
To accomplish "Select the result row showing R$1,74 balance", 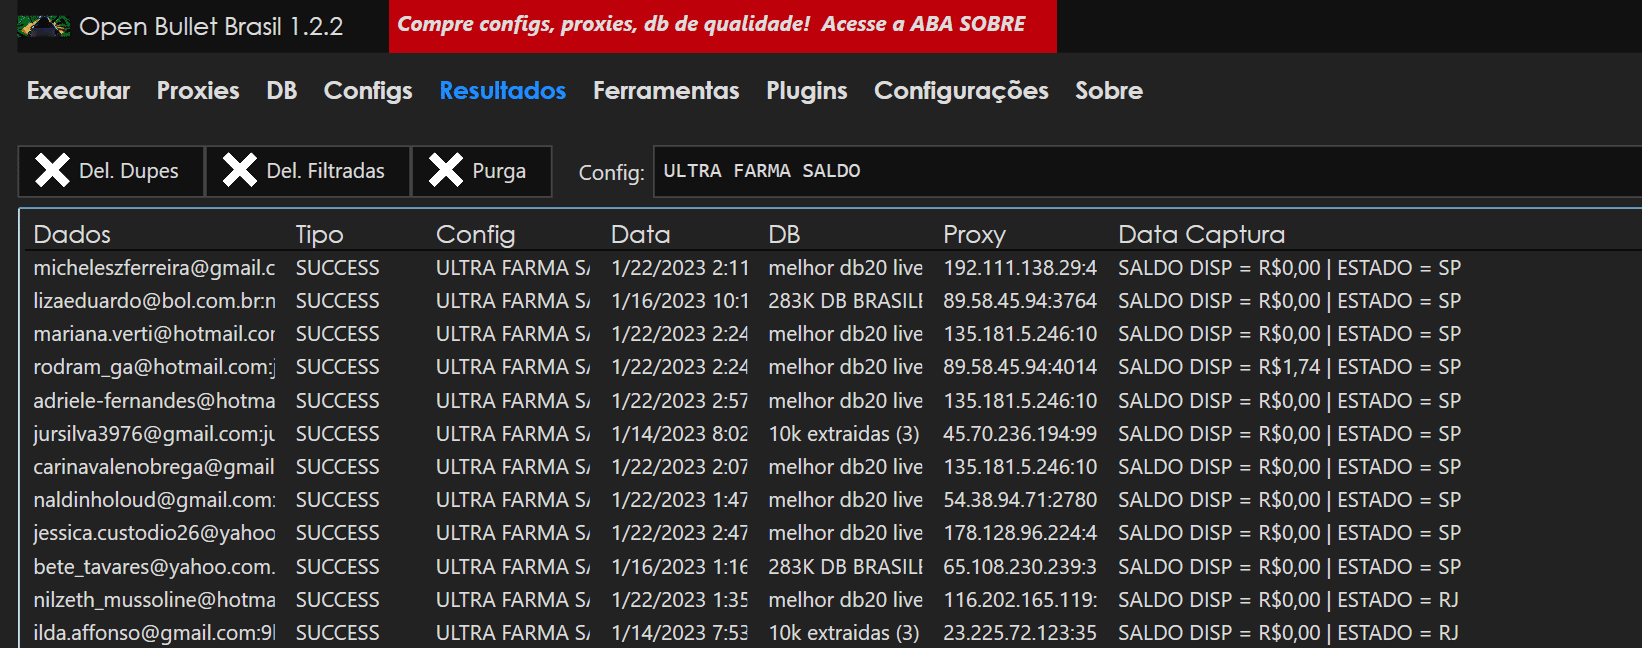I will [700, 367].
